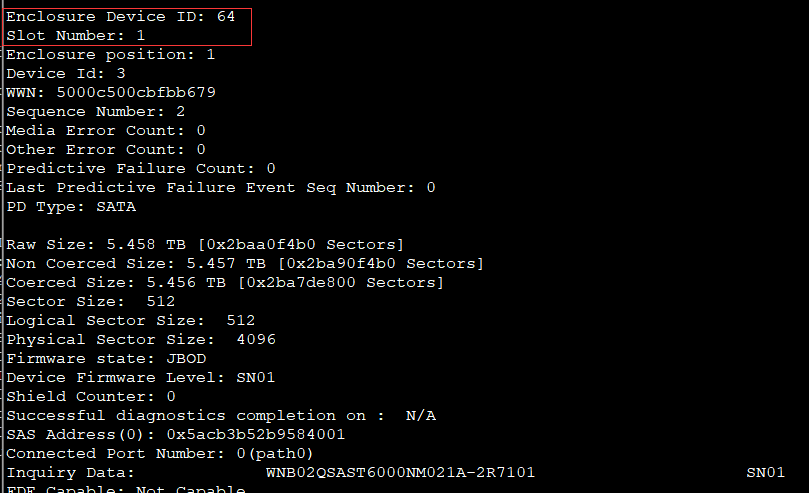Click the Firmware state: JBOD text

[106, 358]
